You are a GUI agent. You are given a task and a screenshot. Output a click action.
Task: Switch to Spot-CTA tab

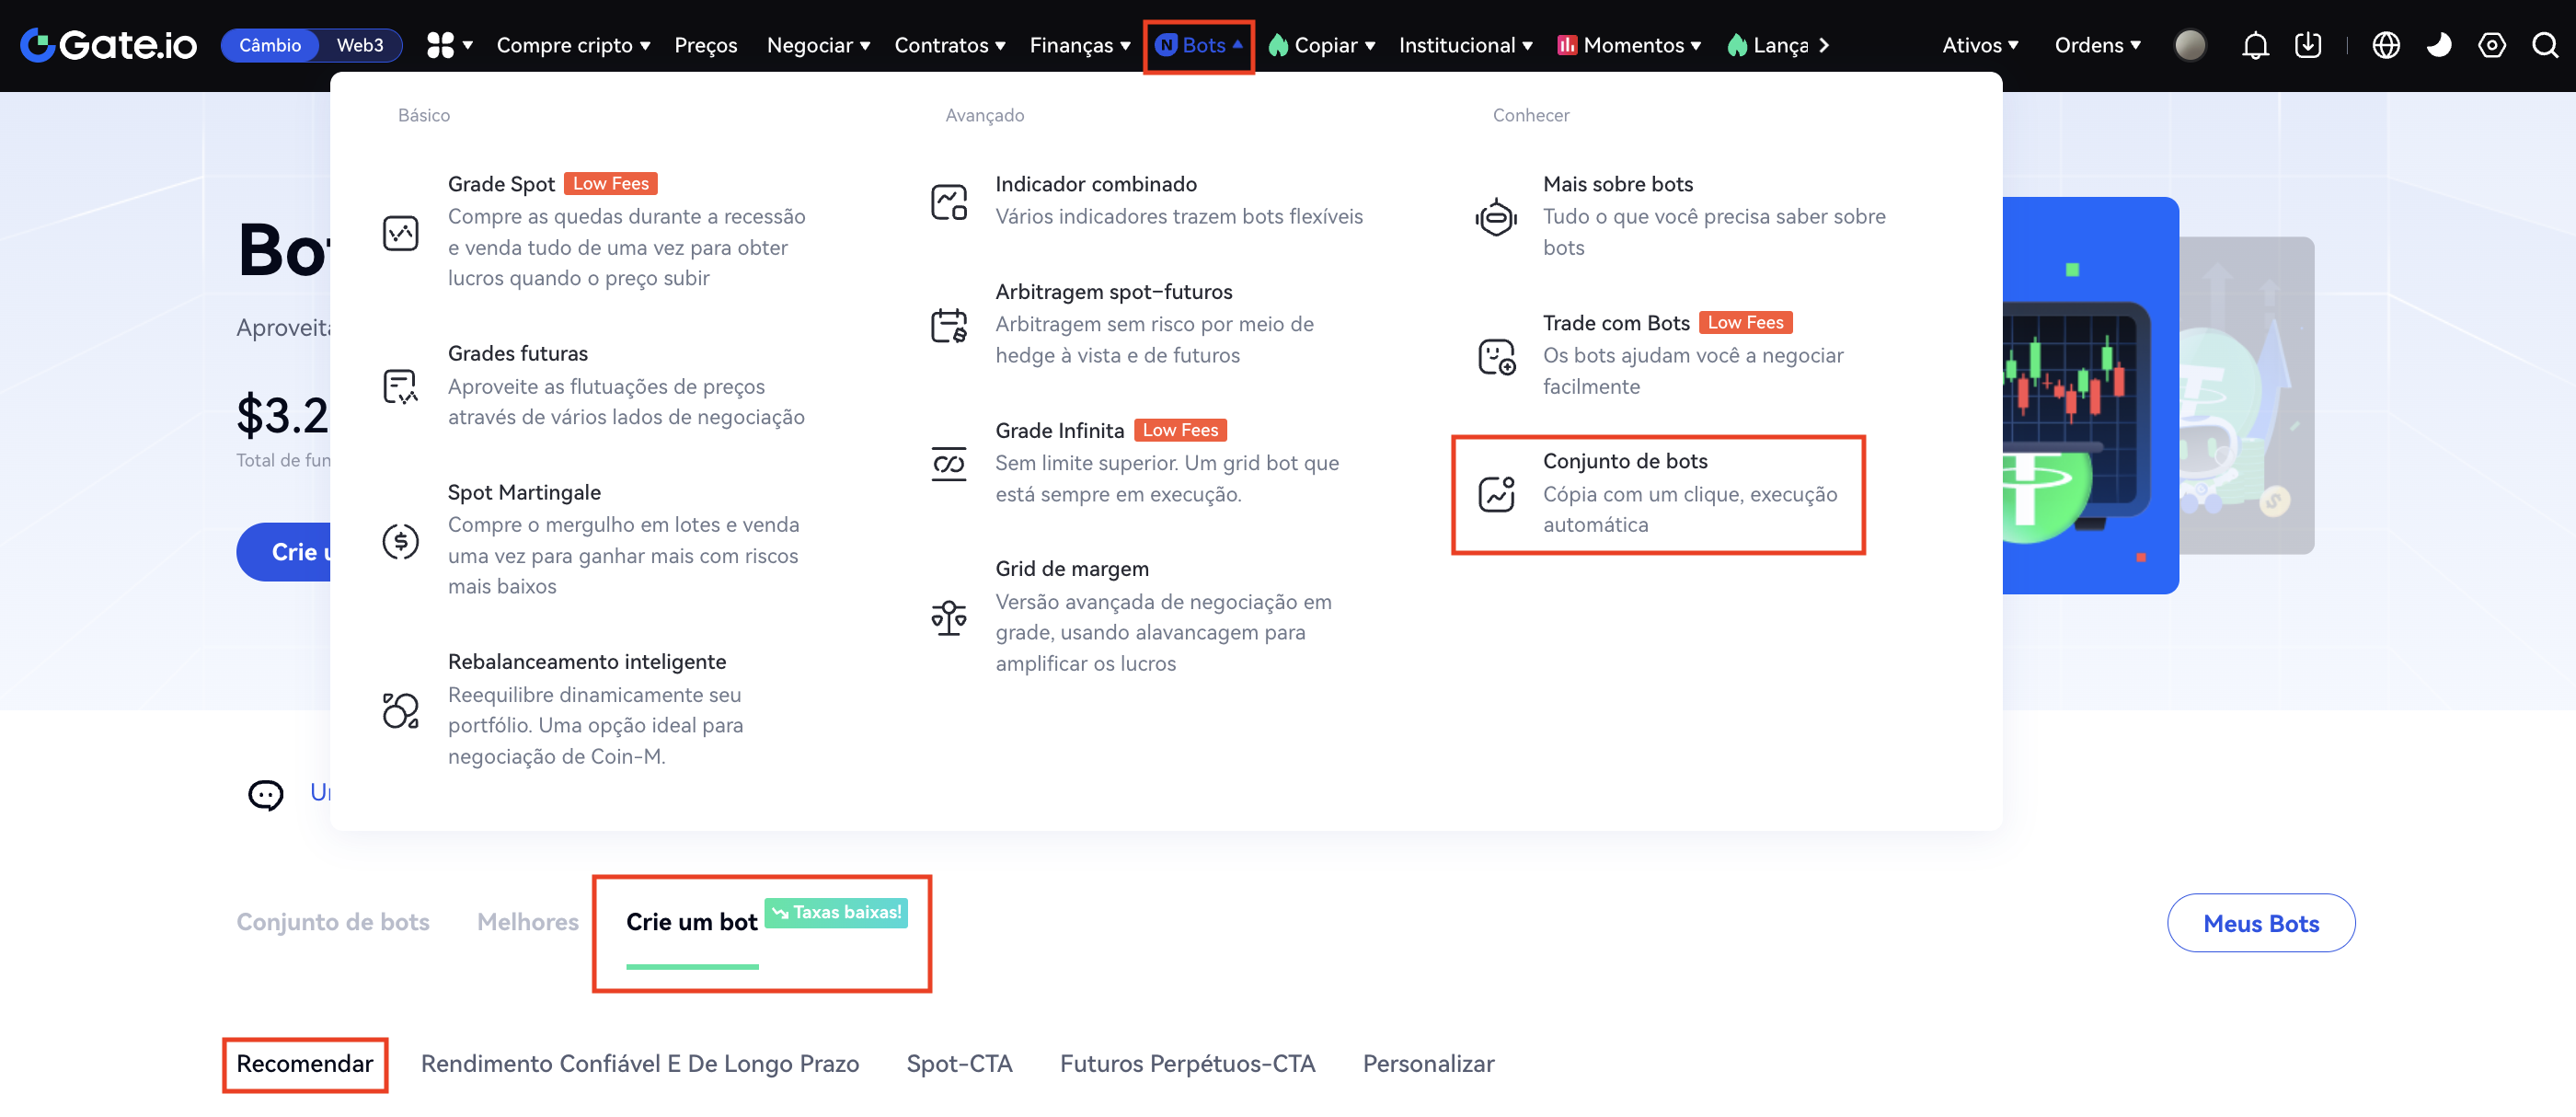[x=958, y=1063]
